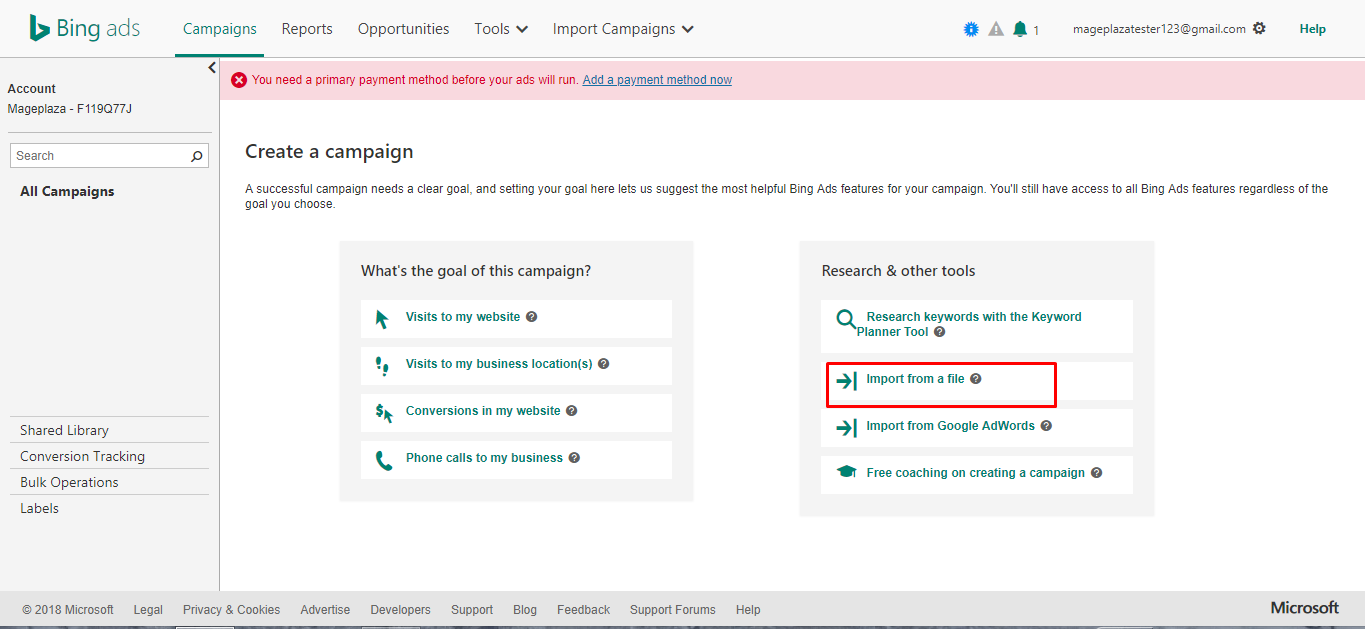Screen dimensions: 1365x629
Task: Click the Microsoft logo in footer
Action: (1305, 608)
